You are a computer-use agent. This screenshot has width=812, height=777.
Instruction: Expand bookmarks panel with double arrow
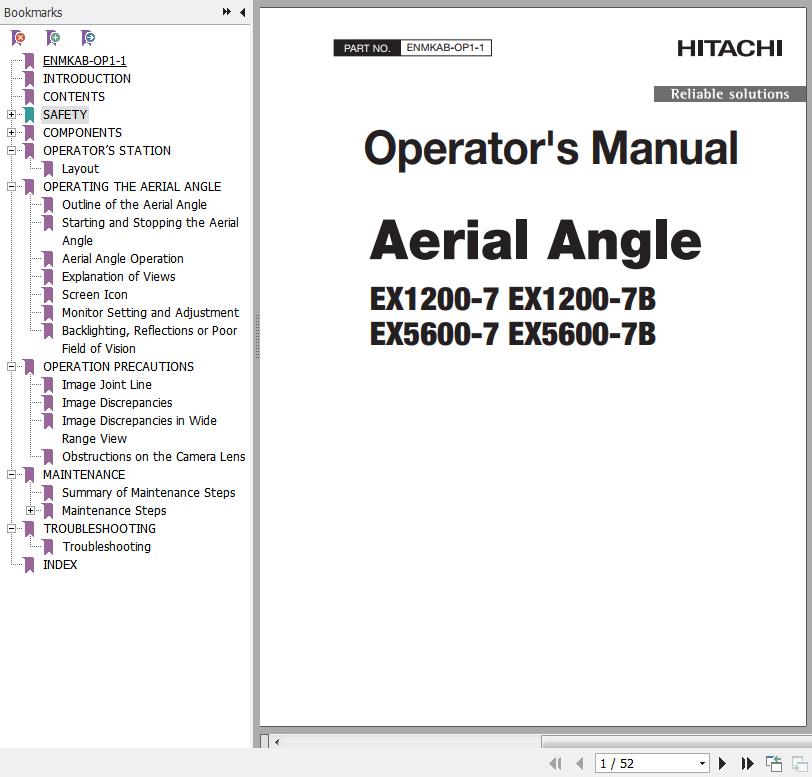pyautogui.click(x=226, y=11)
